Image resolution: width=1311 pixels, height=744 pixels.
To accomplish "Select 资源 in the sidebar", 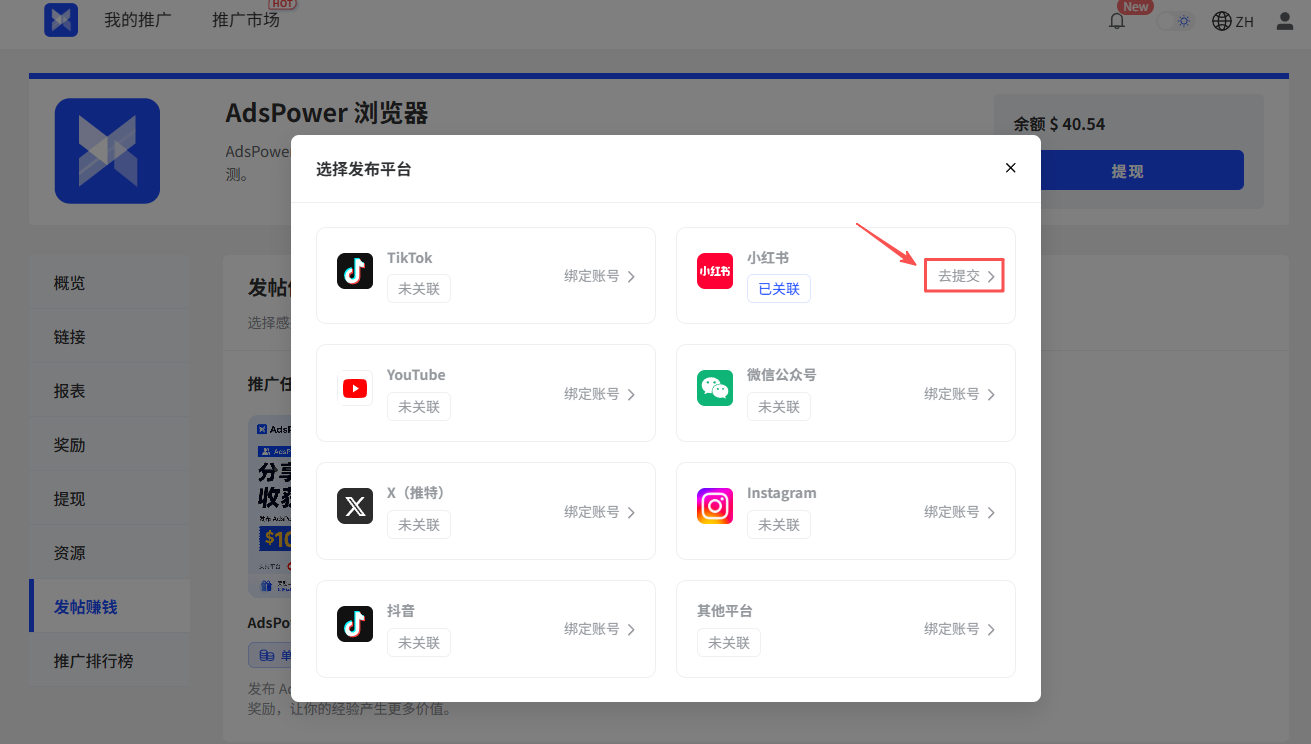I will point(110,553).
